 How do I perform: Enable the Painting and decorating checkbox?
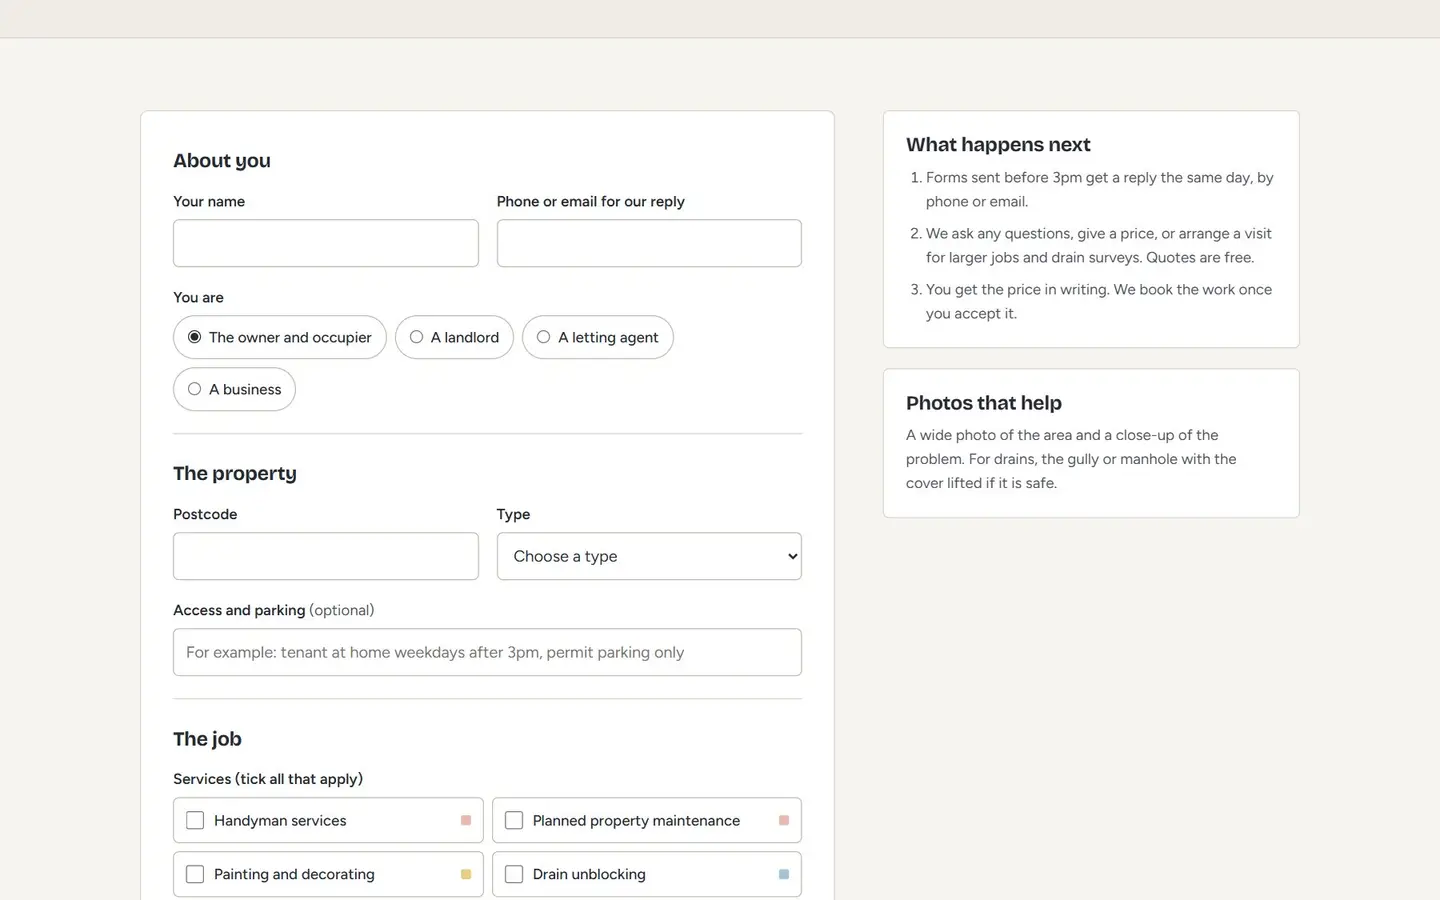click(x=195, y=874)
